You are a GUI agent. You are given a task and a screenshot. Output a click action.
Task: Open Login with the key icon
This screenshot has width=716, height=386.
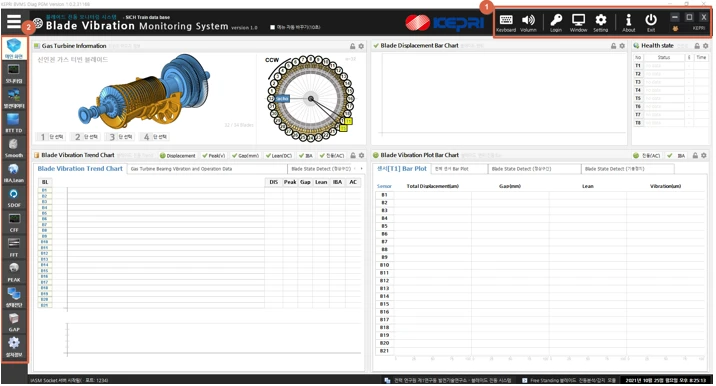[x=556, y=23]
